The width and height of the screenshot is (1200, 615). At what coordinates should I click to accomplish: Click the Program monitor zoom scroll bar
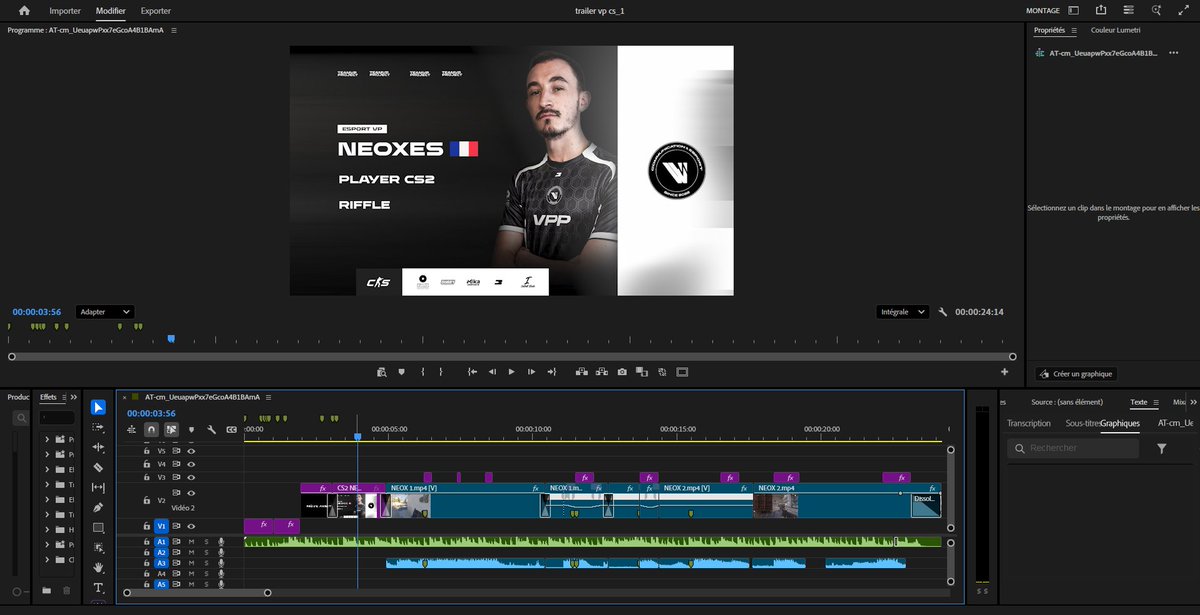tap(512, 356)
